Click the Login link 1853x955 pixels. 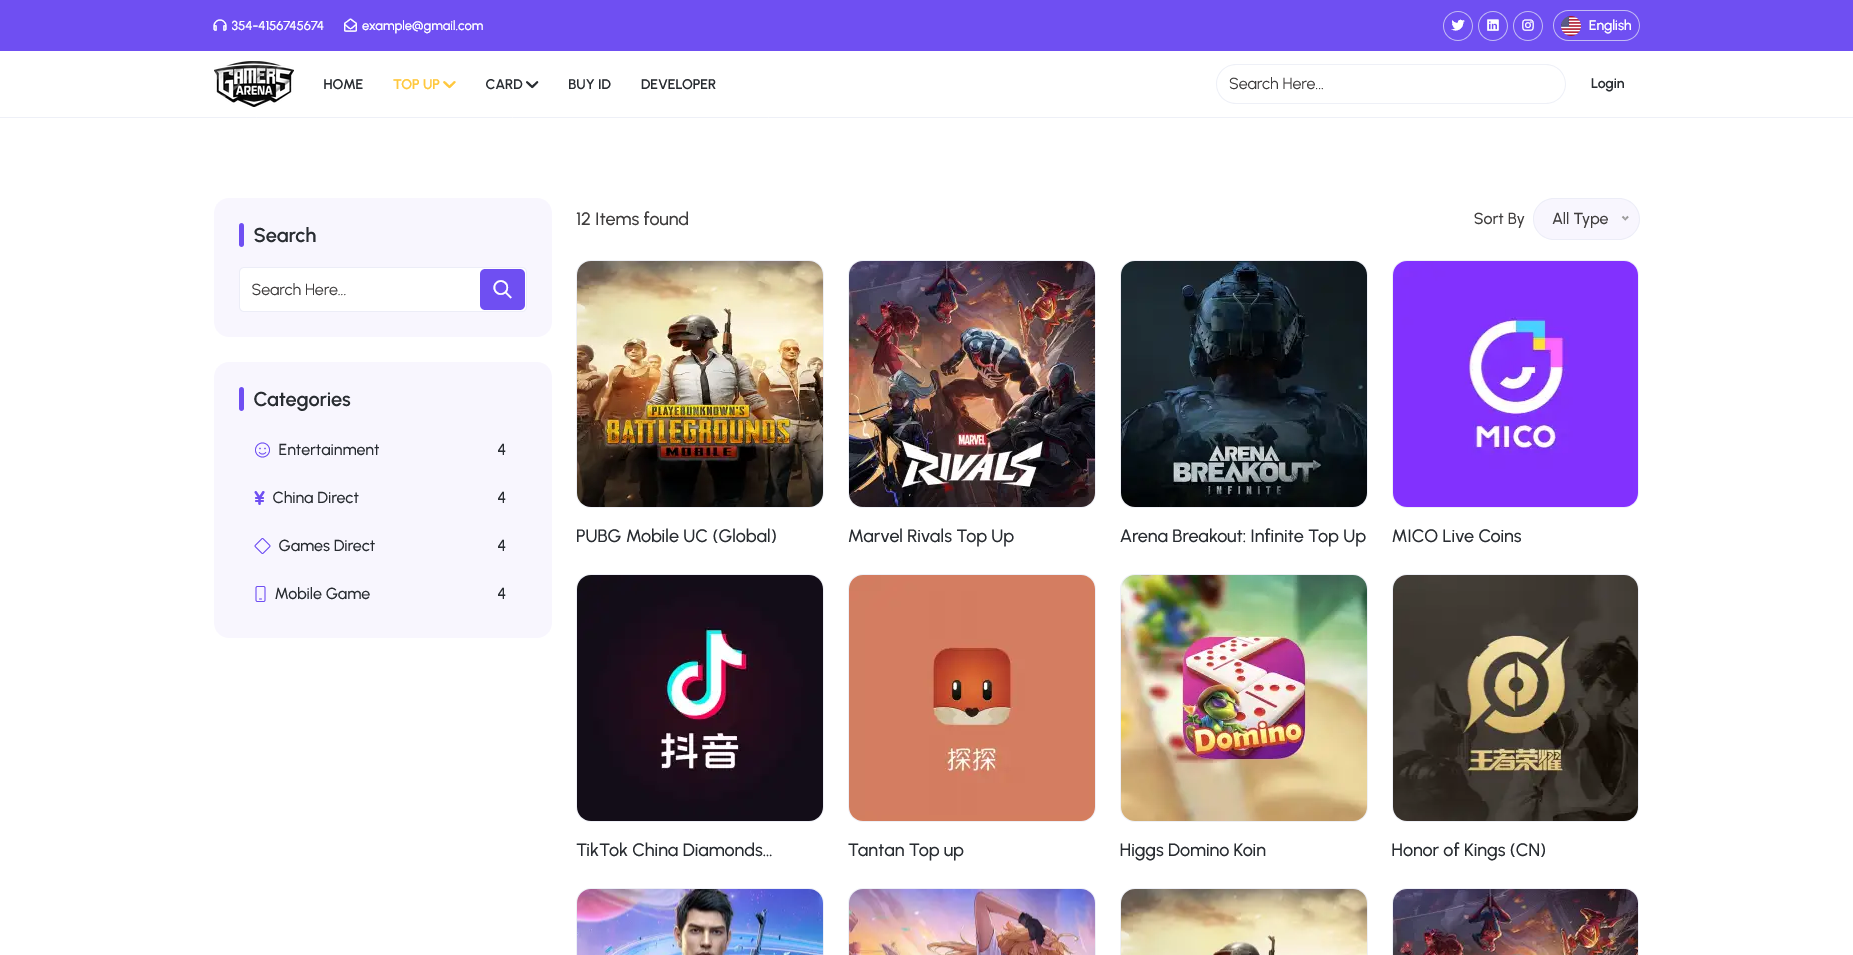coord(1607,84)
